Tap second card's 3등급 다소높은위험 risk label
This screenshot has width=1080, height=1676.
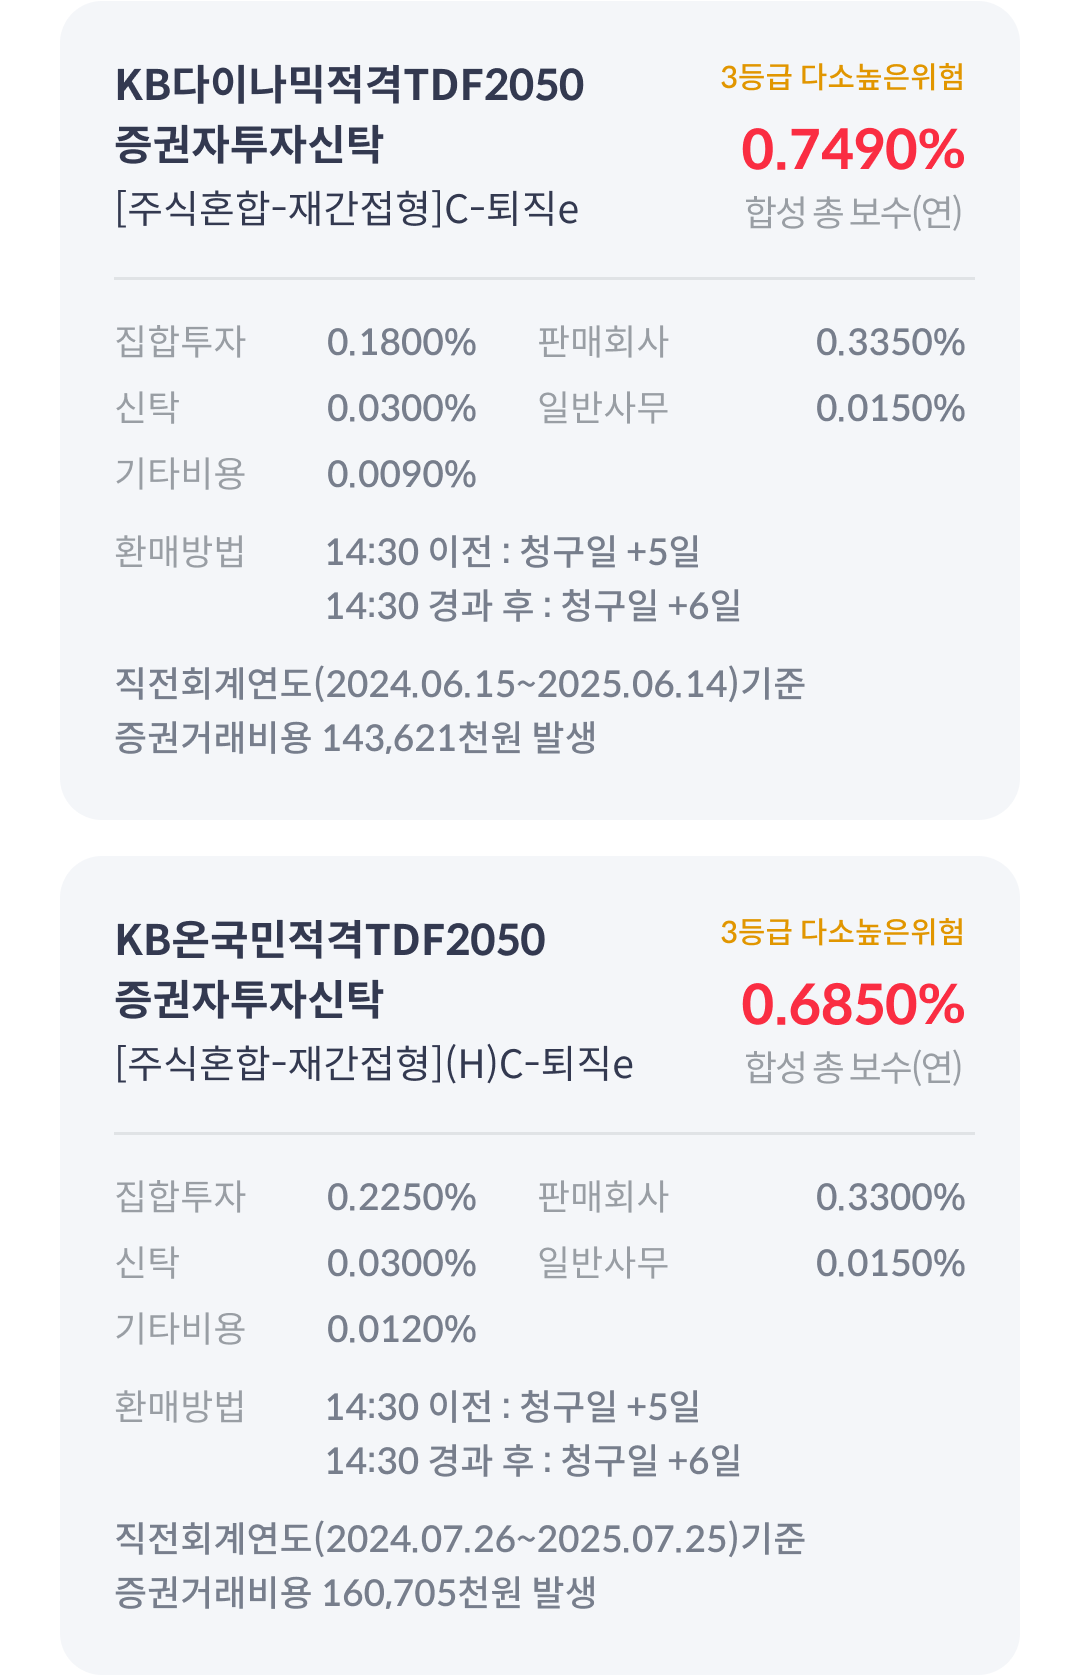click(x=842, y=932)
